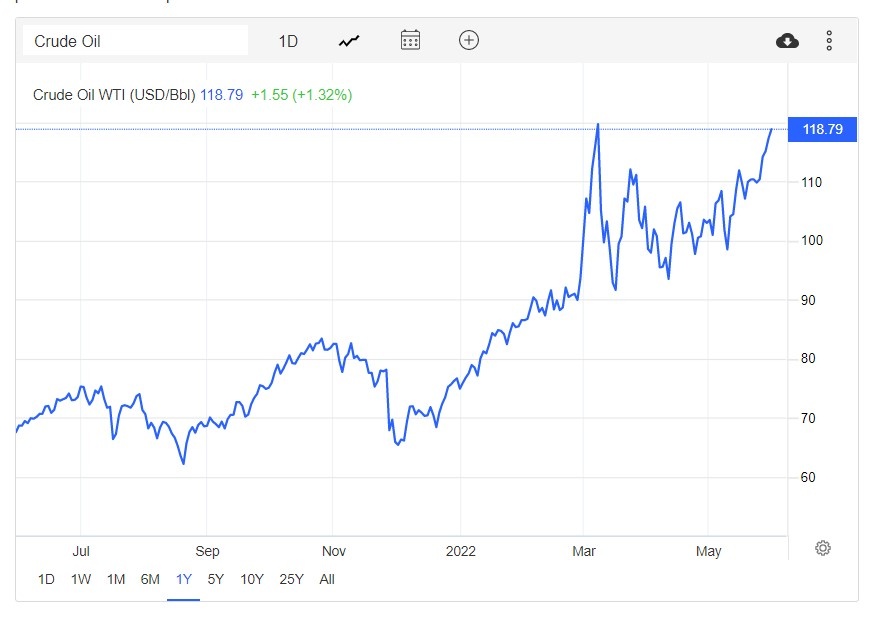Select the 1Y time range tab

click(x=184, y=579)
